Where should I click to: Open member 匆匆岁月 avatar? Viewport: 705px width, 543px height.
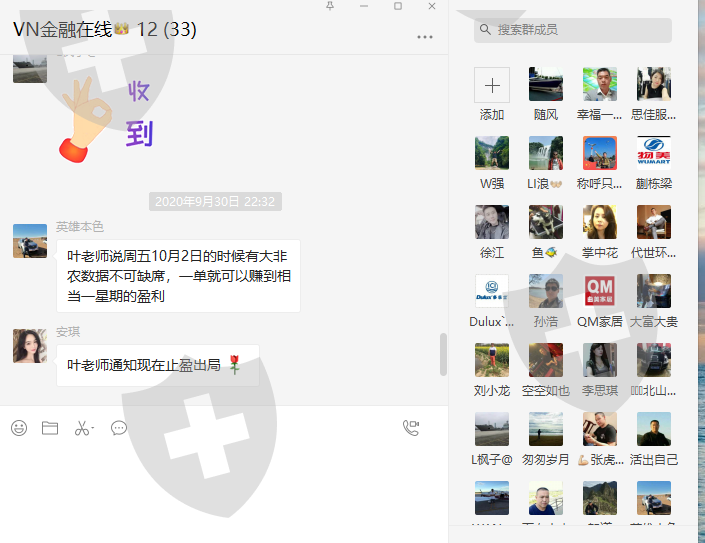[546, 429]
